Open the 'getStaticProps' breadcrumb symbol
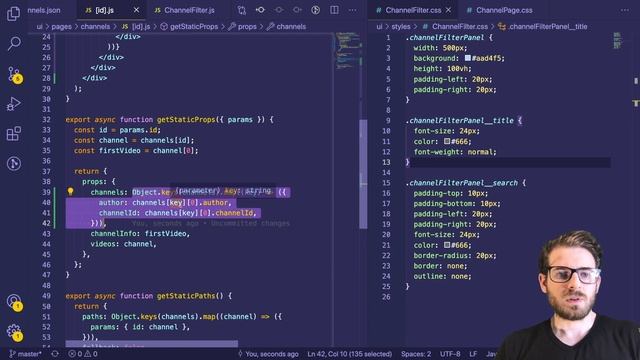Viewport: 640px width, 360px height. 189,27
